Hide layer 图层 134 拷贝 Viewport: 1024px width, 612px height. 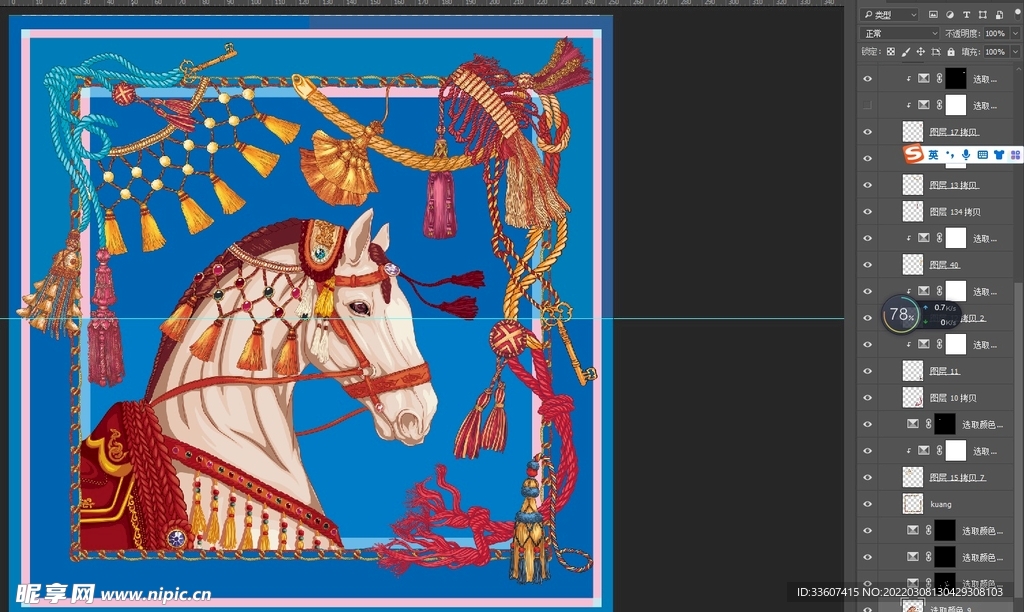[x=867, y=212]
